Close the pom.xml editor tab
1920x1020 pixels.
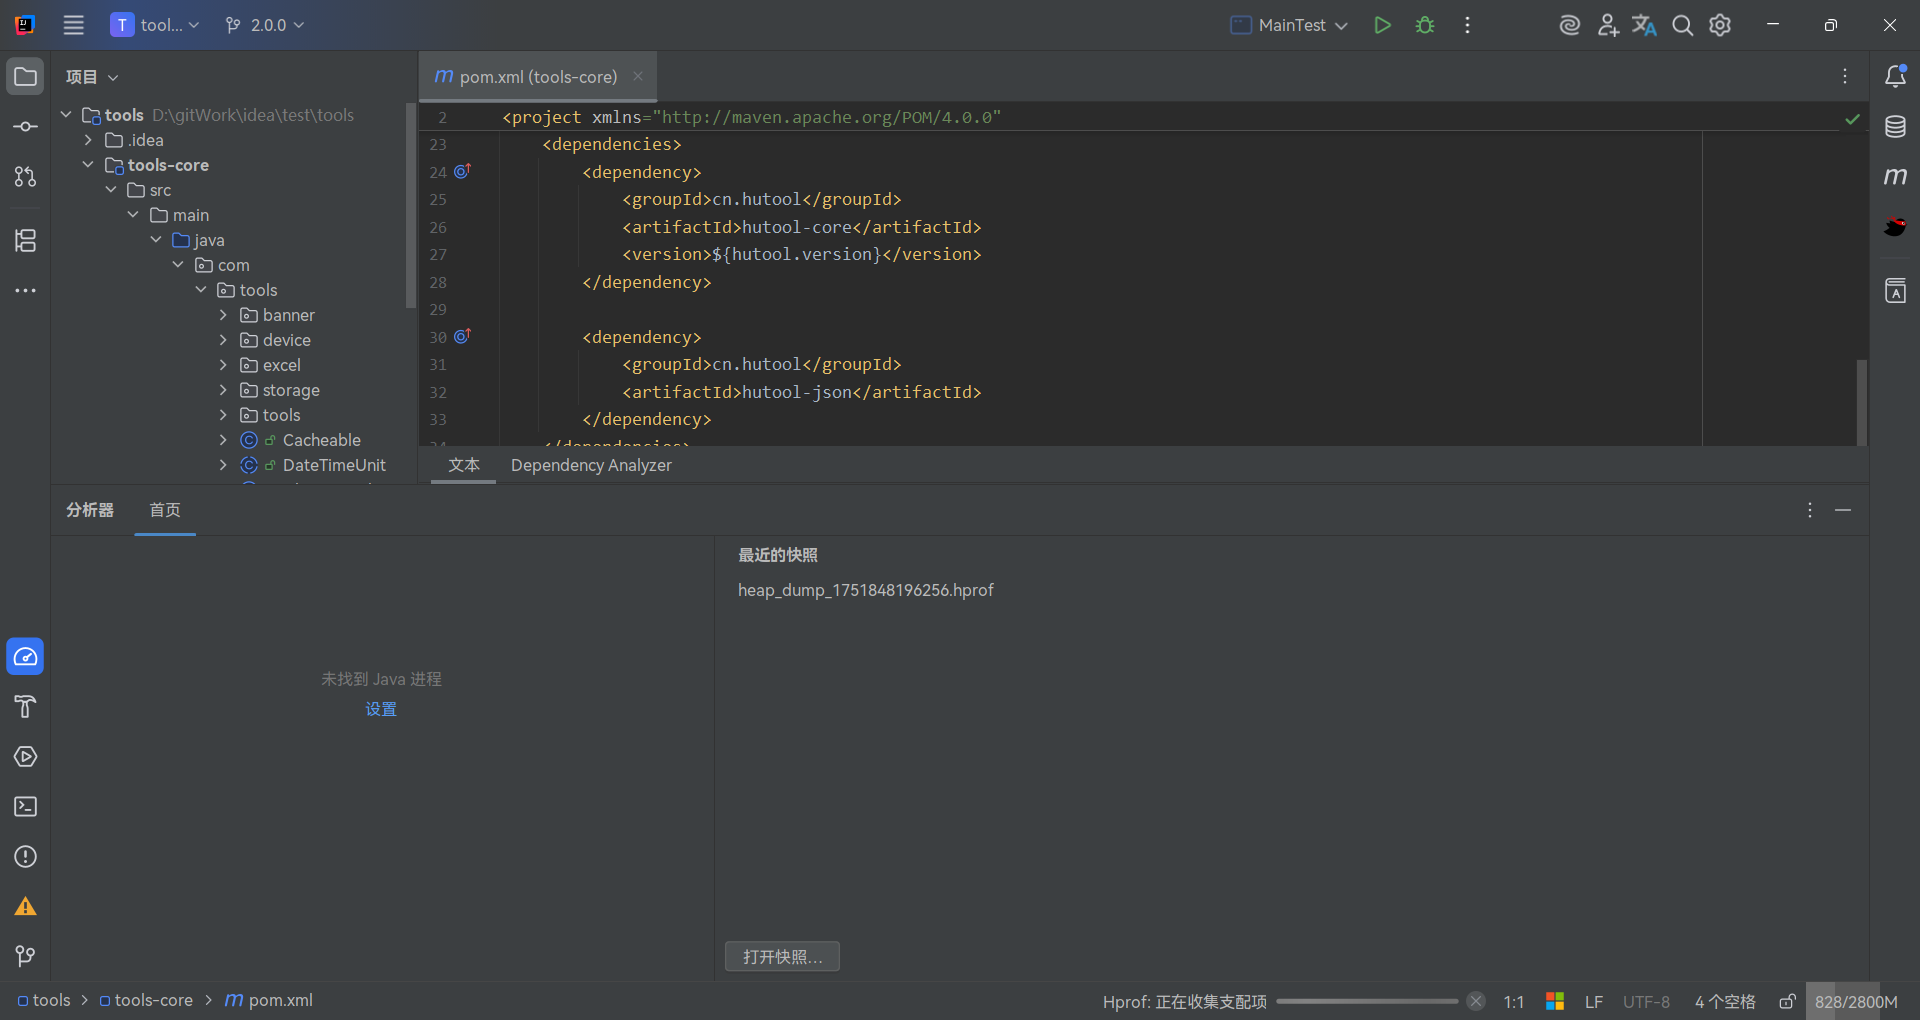[638, 76]
